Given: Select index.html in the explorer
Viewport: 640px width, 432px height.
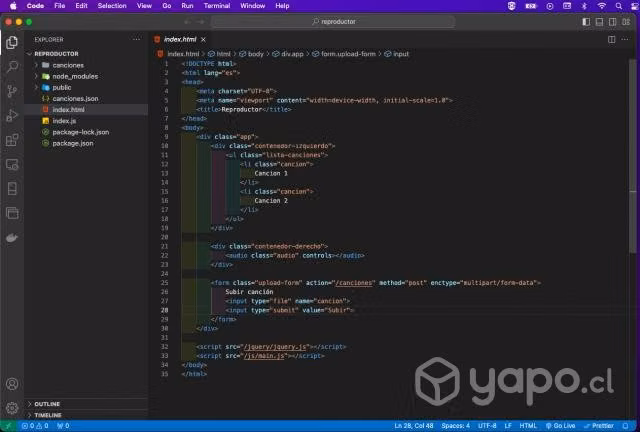Looking at the screenshot, I should click(x=86, y=109).
